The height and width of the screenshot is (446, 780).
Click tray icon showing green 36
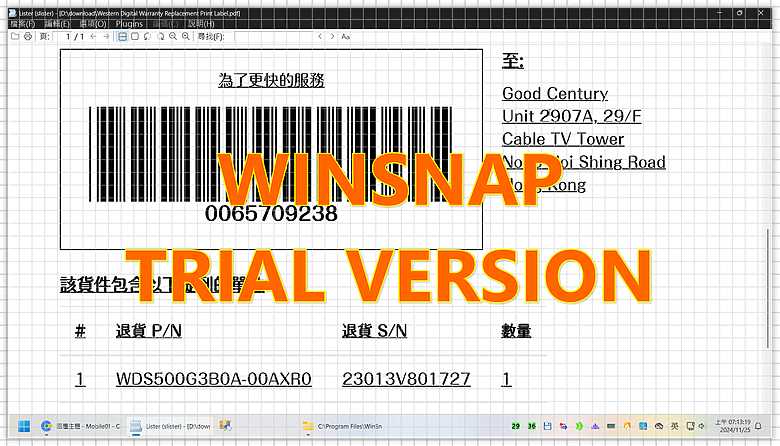coord(531,426)
